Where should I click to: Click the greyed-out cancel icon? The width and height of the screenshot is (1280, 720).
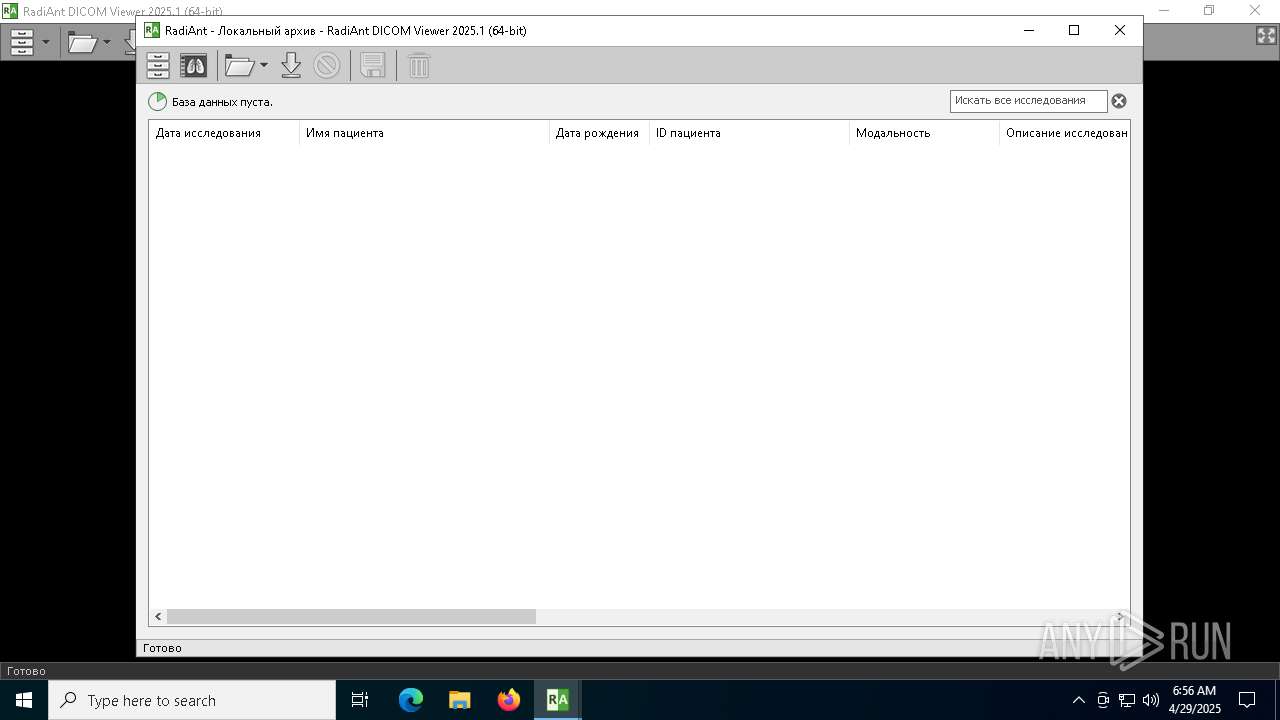(x=327, y=66)
